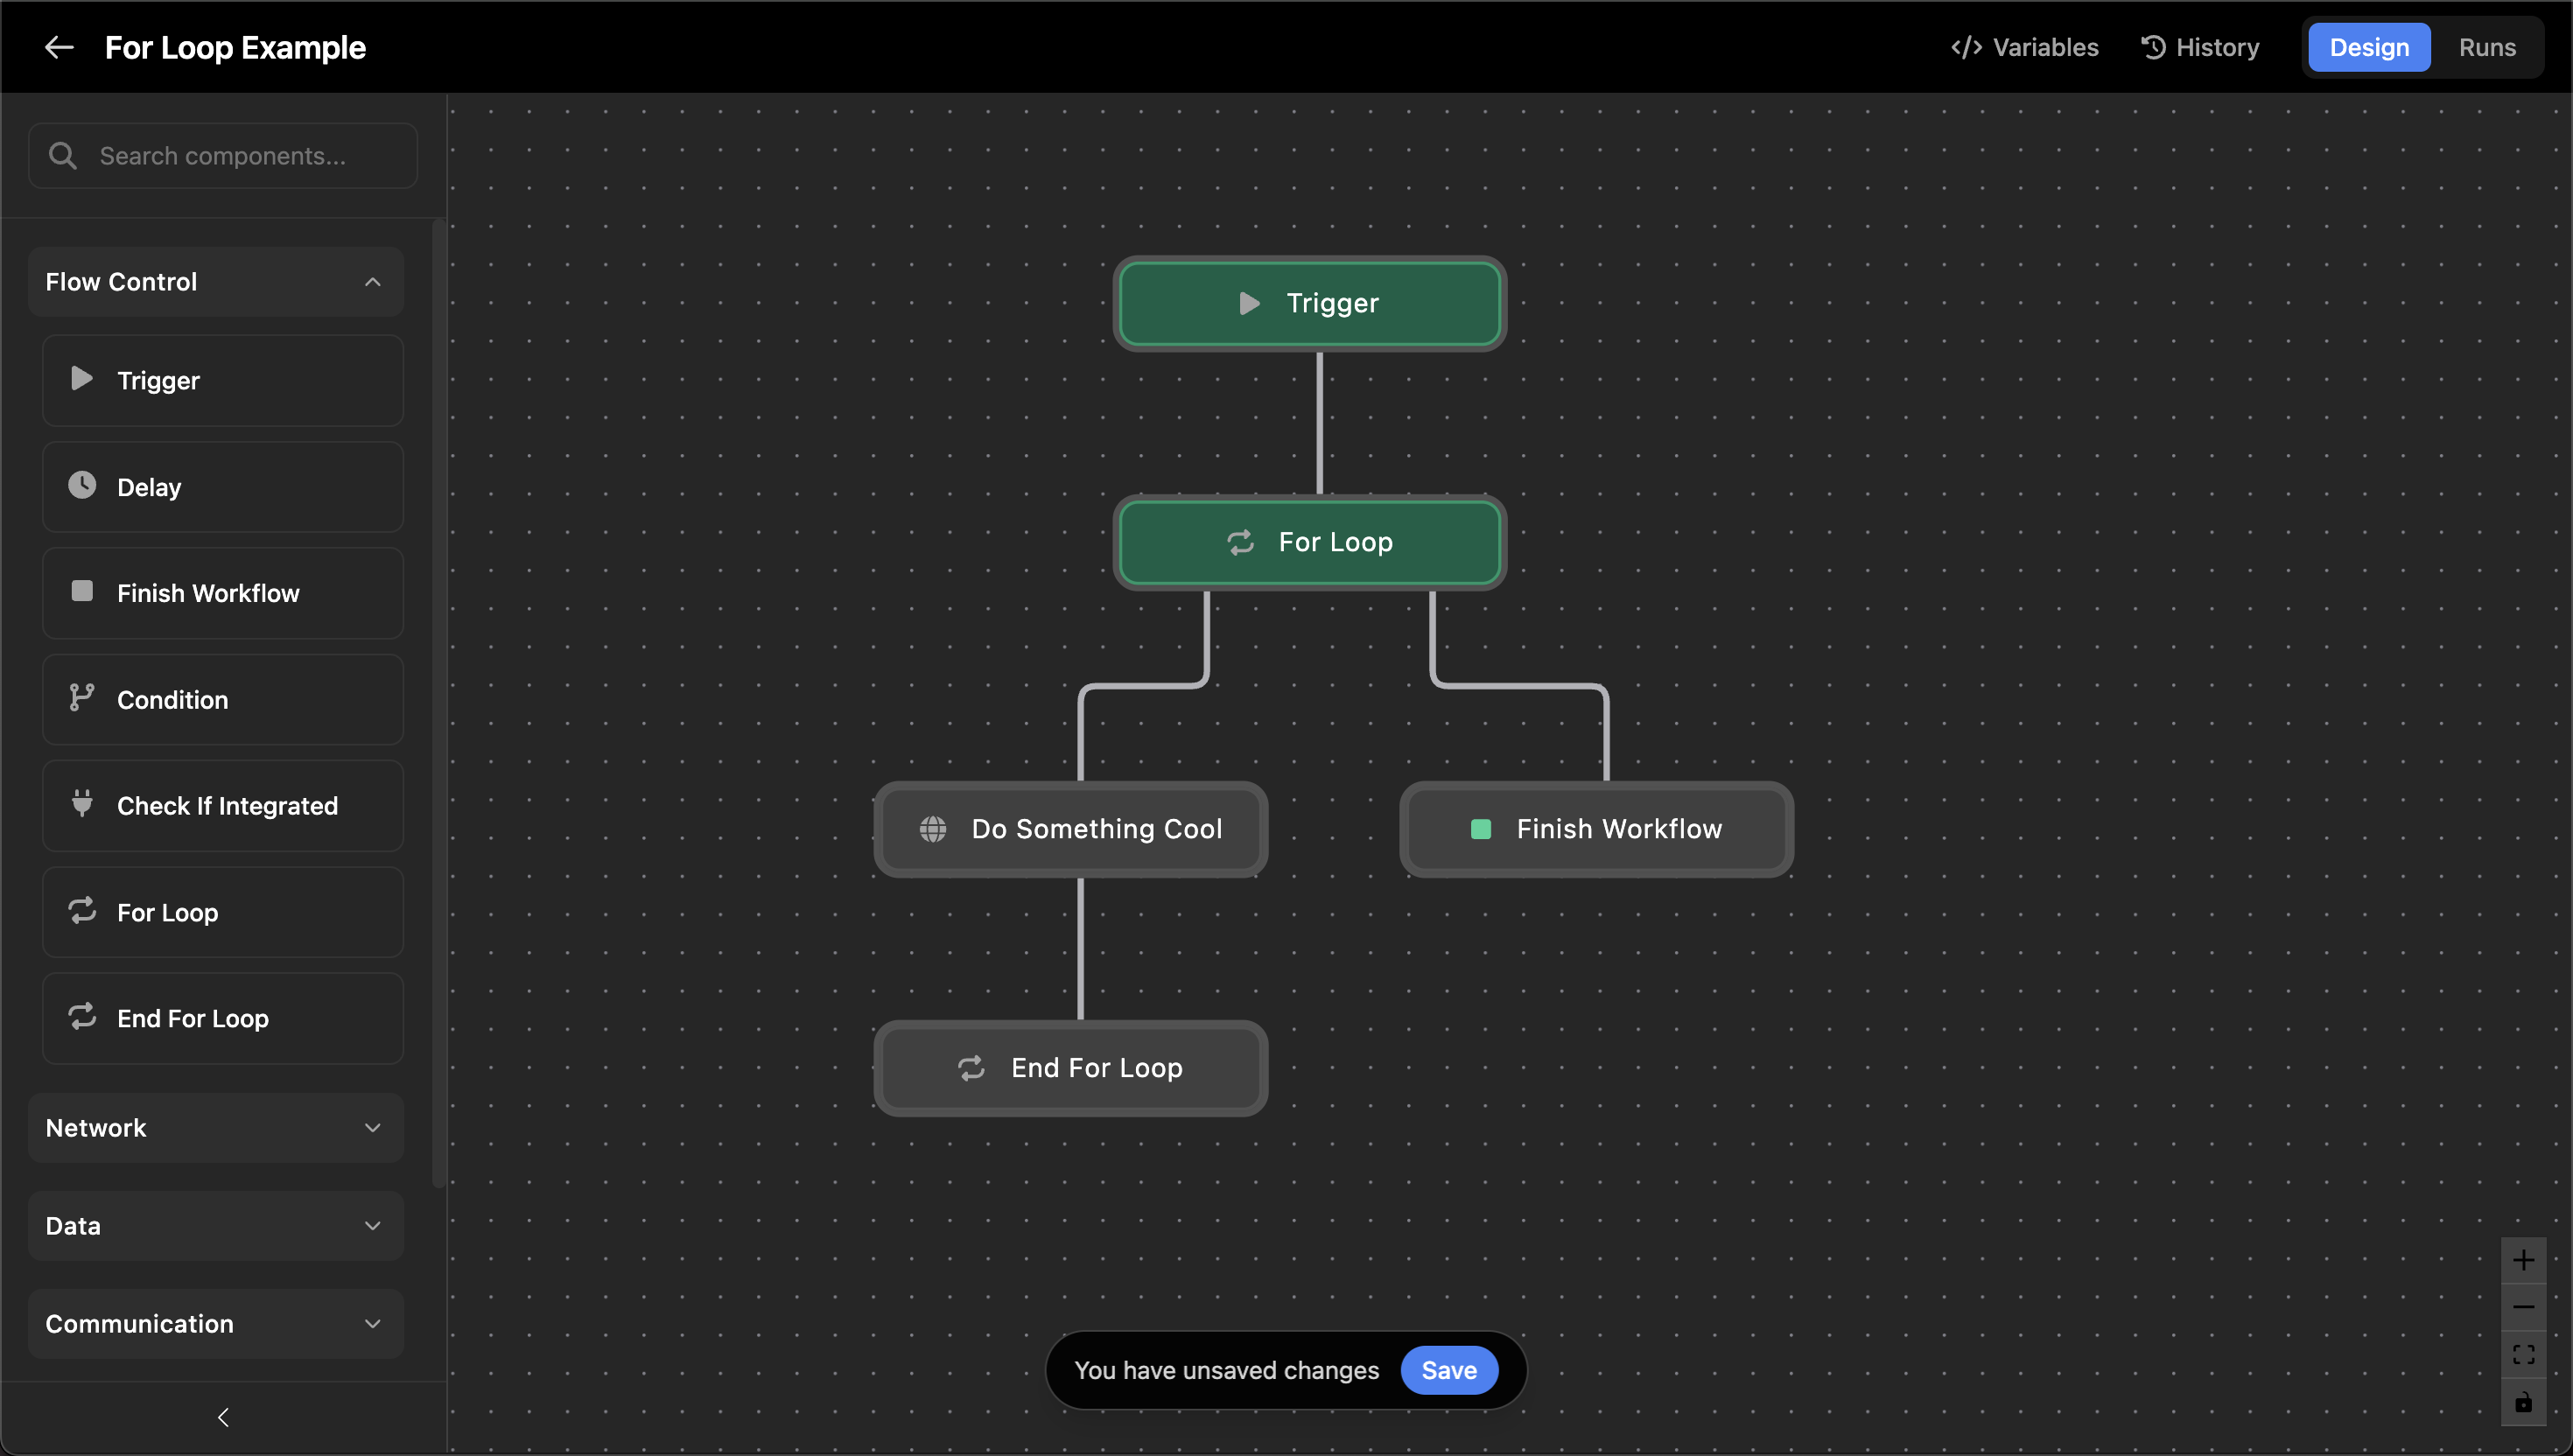This screenshot has width=2573, height=1456.
Task: Fit the workflow to view
Action: point(2523,1354)
